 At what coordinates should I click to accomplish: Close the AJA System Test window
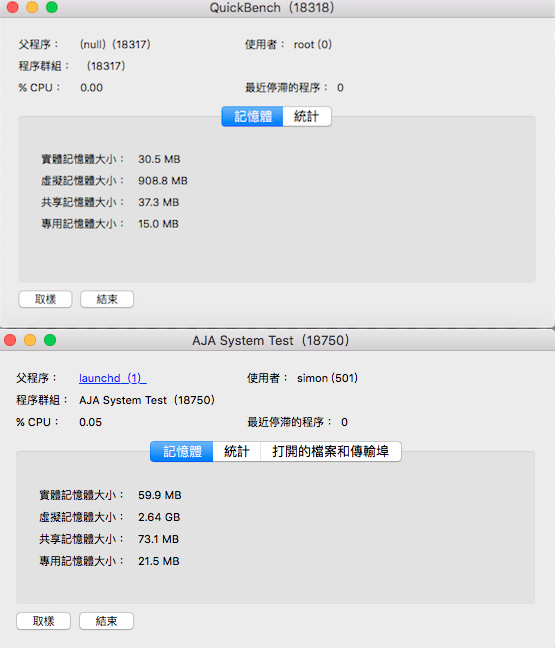[10, 340]
